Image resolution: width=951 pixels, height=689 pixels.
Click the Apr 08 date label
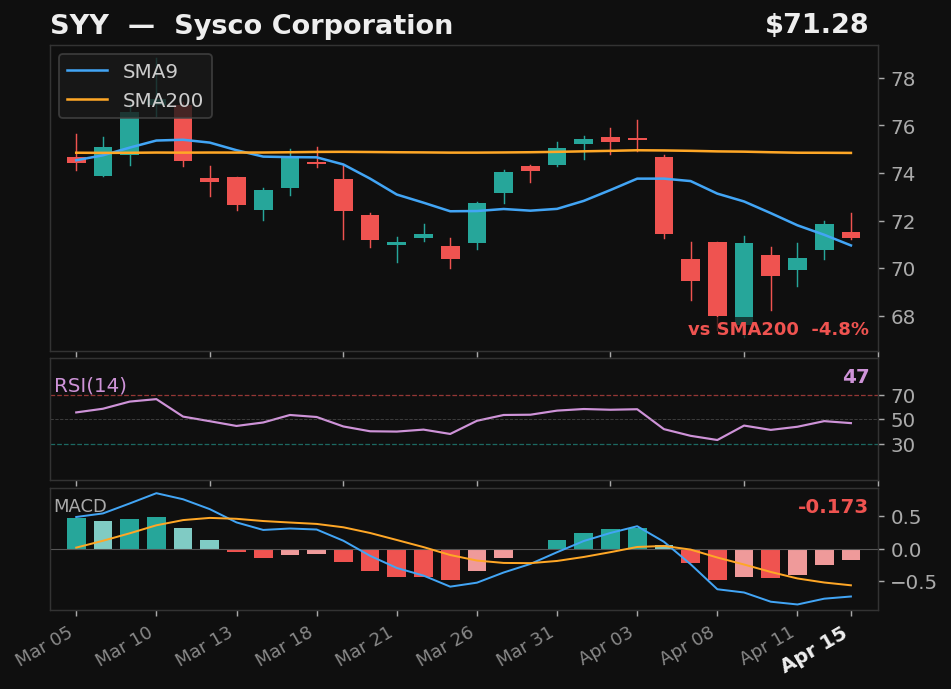686,646
